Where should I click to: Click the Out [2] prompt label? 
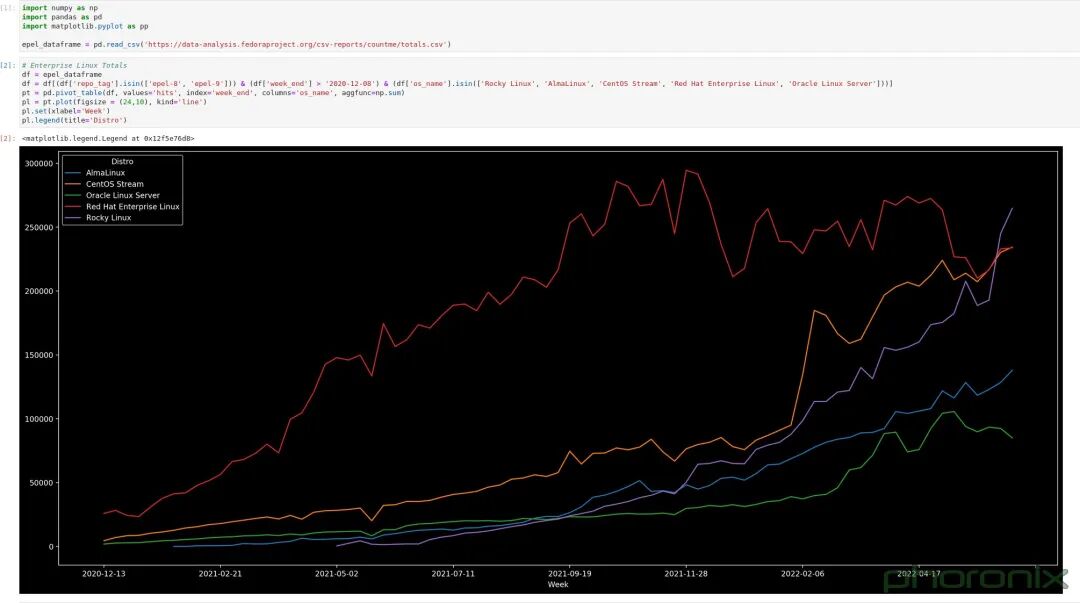point(7,139)
